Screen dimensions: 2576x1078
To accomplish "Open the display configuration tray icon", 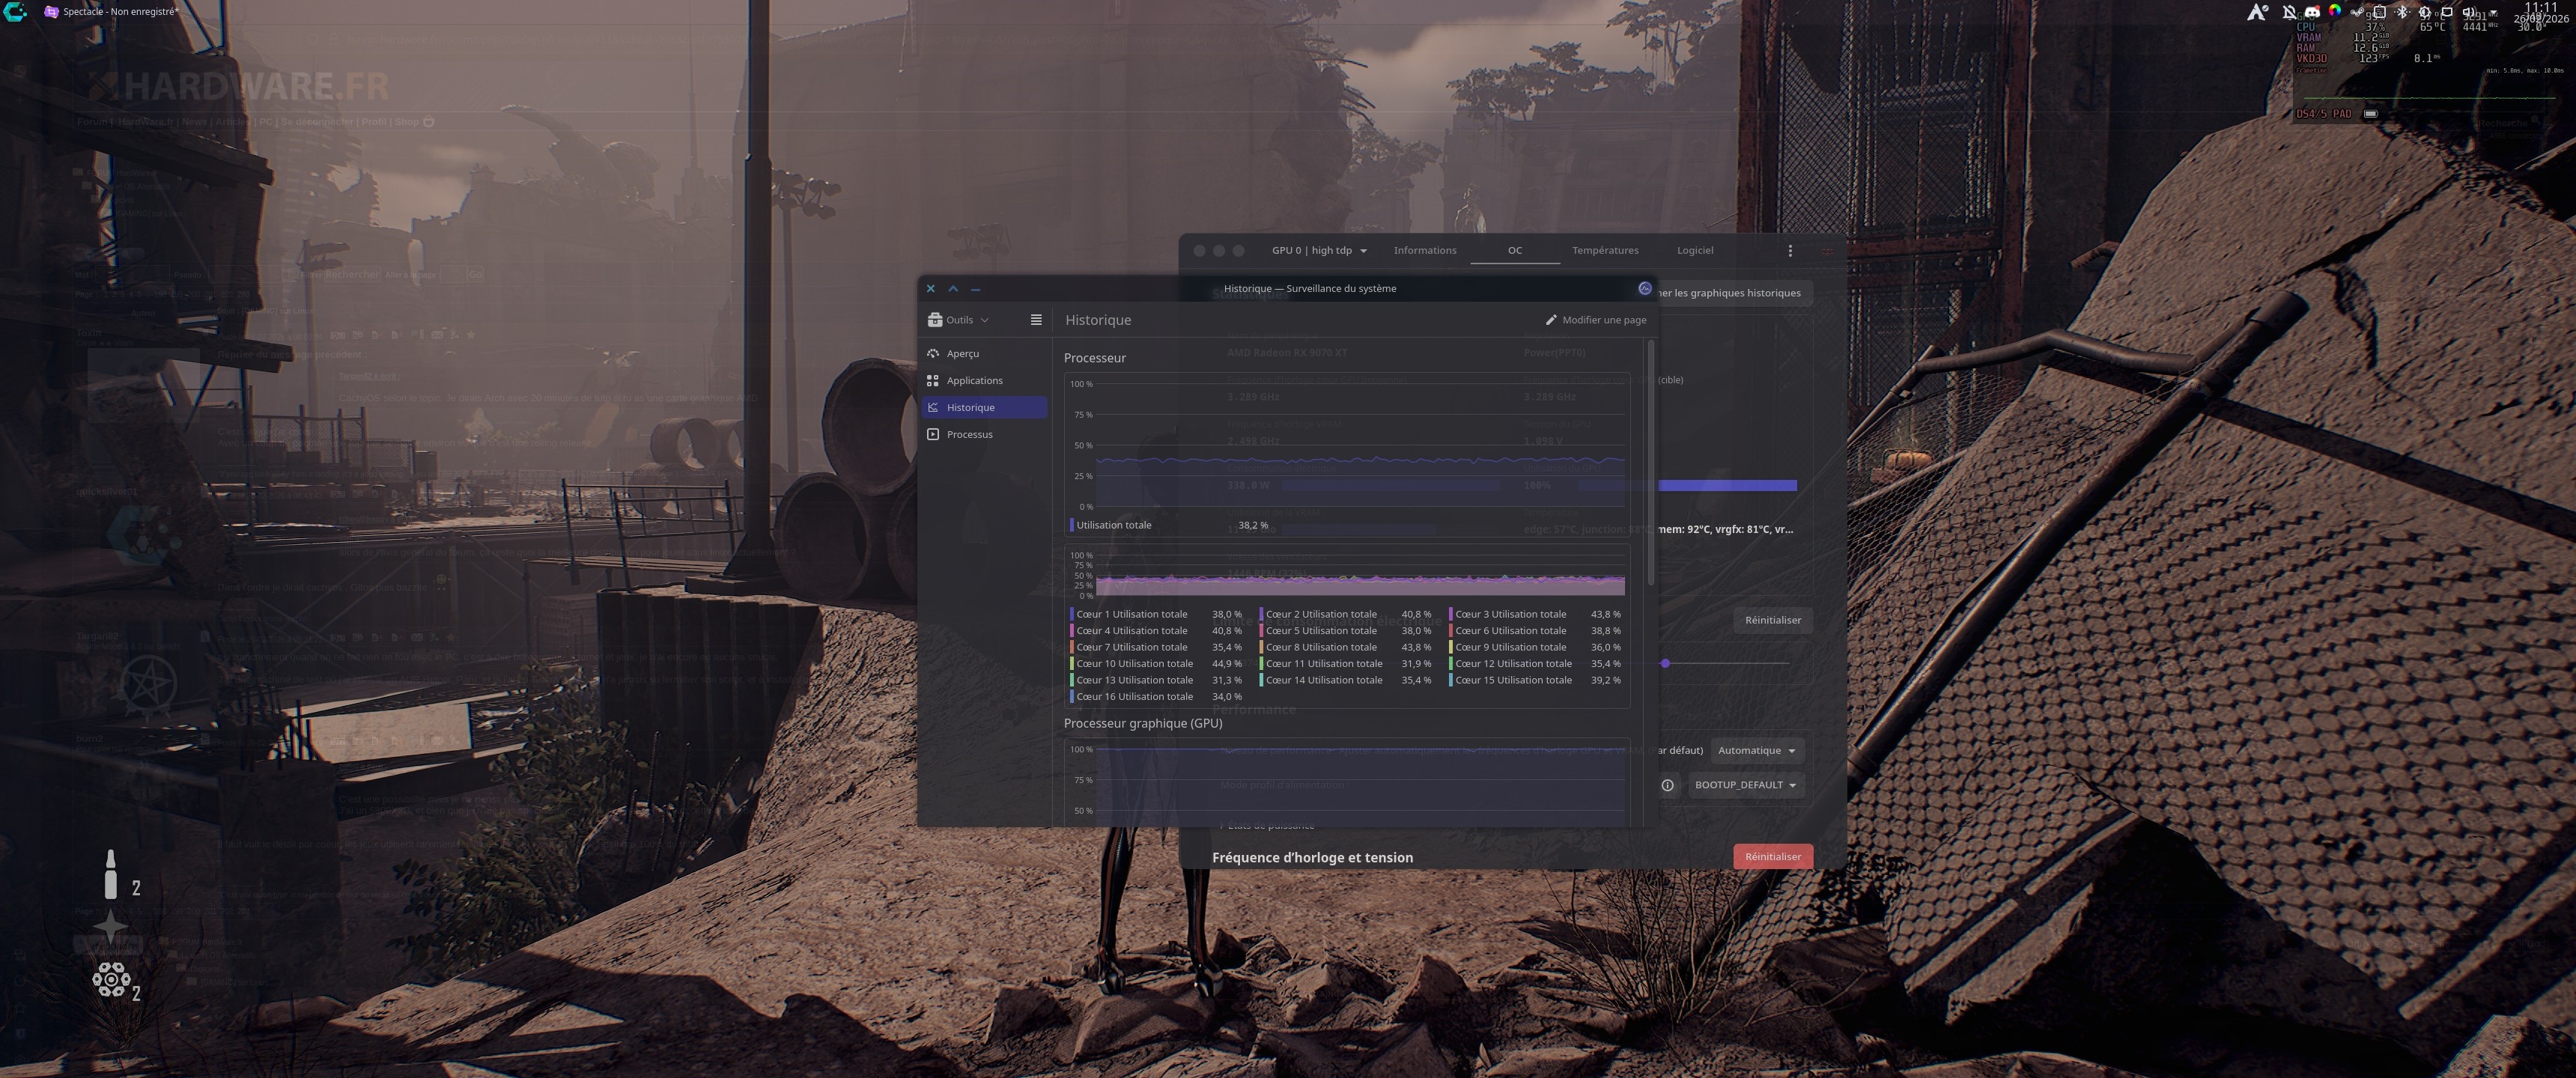I will [x=2447, y=12].
